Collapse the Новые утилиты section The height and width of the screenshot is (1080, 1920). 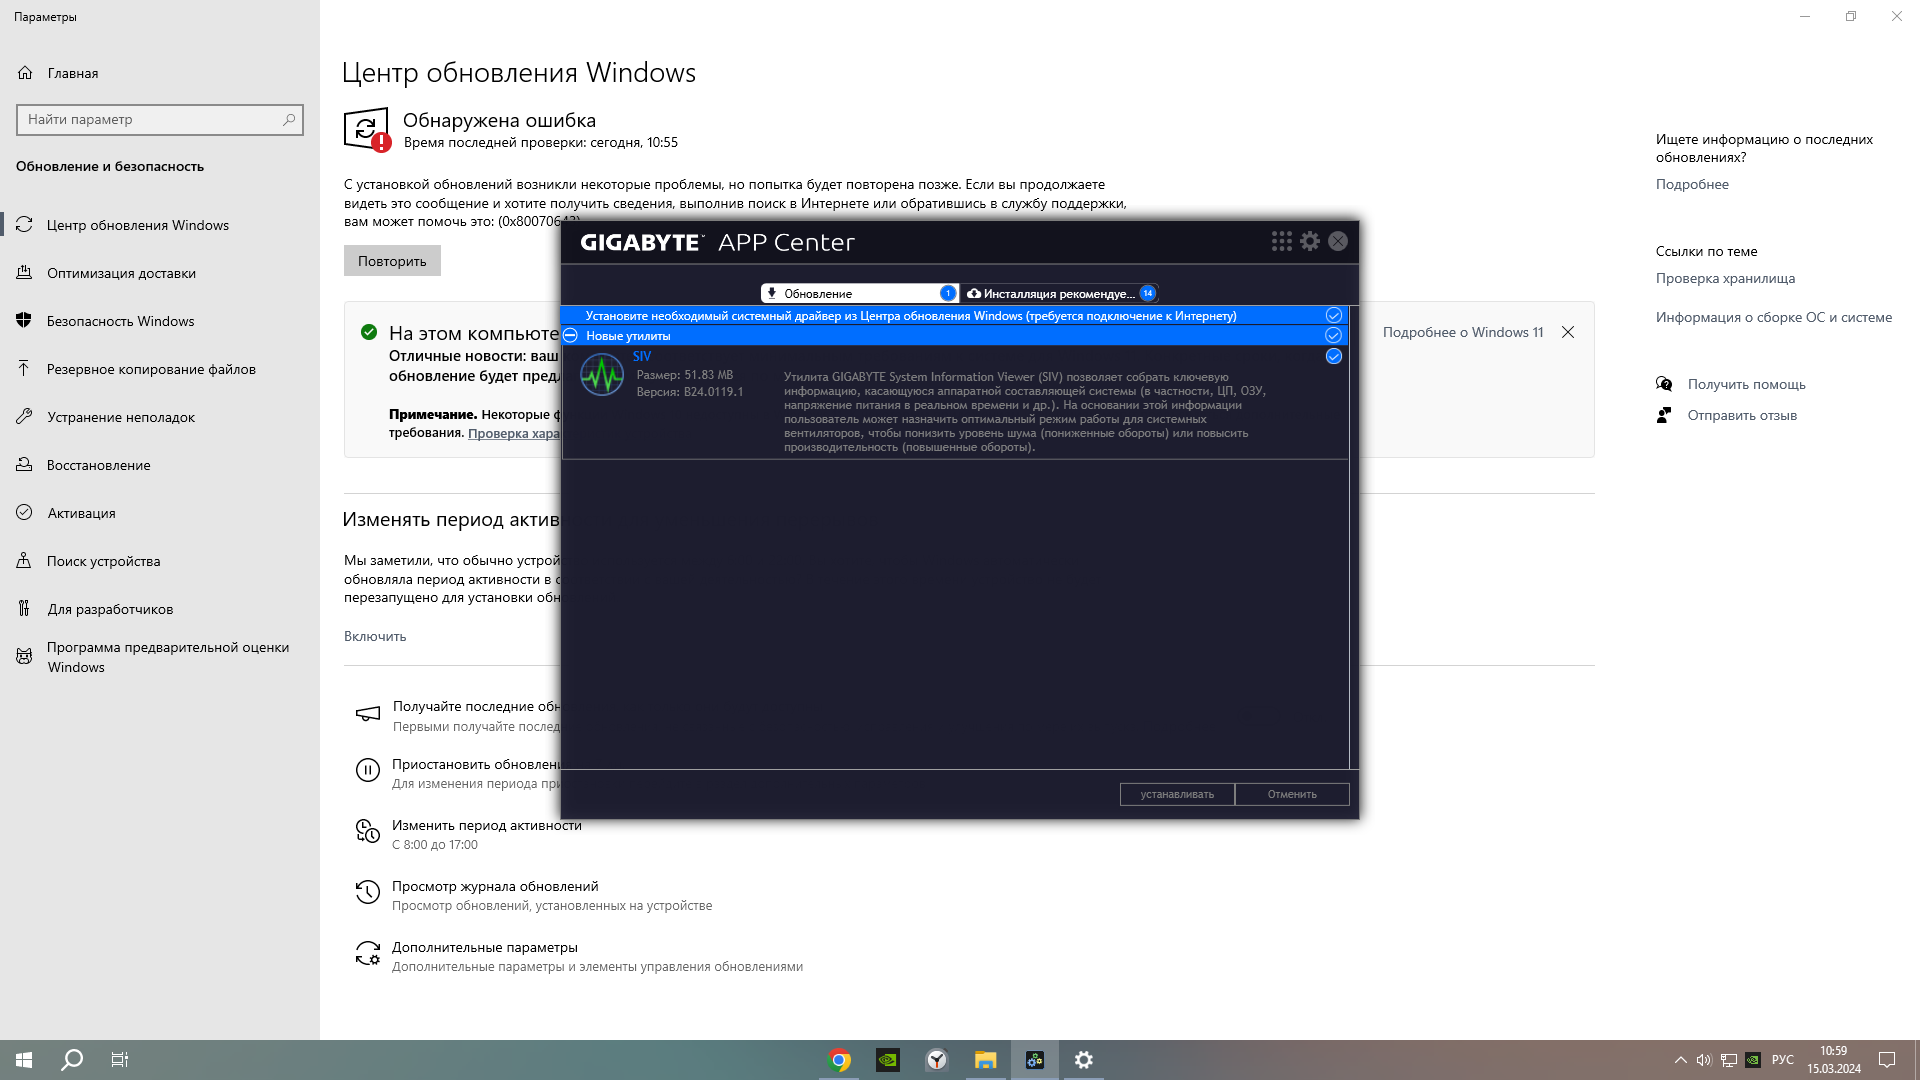[570, 335]
